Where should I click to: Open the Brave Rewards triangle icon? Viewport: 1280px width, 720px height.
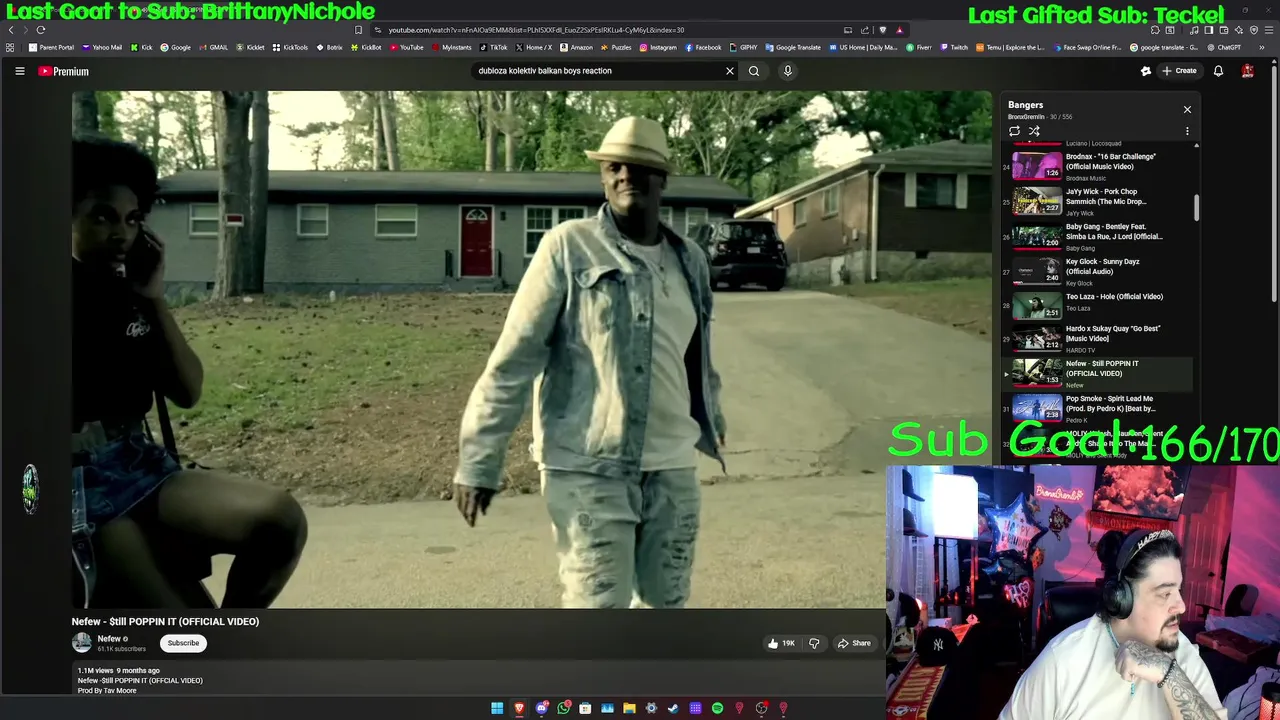pyautogui.click(x=899, y=30)
